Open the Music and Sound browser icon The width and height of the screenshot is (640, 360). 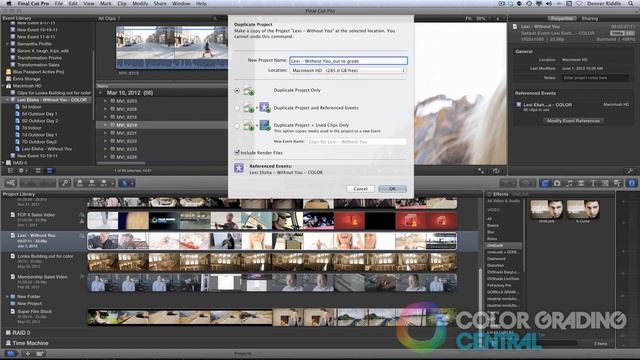click(569, 183)
